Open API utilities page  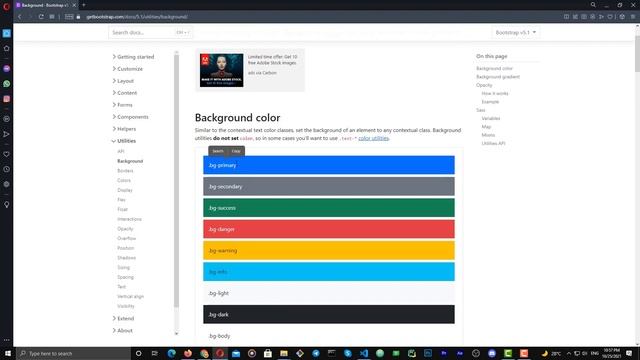[121, 151]
